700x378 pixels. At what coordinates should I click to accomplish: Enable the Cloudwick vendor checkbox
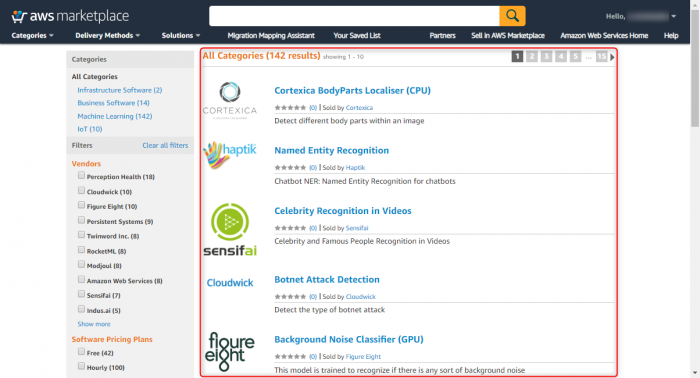coord(81,191)
